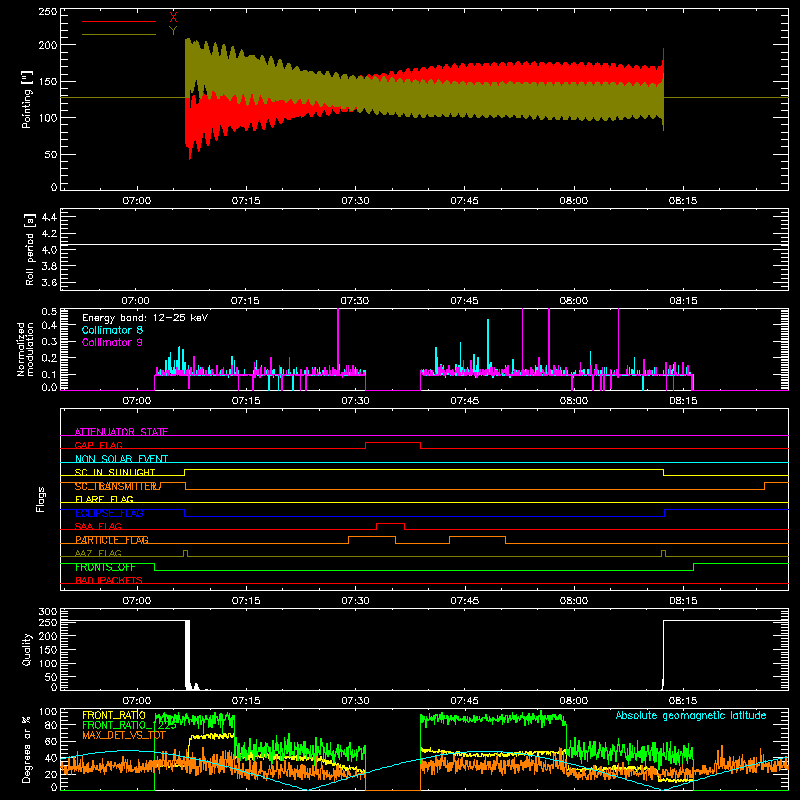Click the modulation plot's 07:15 time label
The image size is (800, 800).
tap(246, 401)
